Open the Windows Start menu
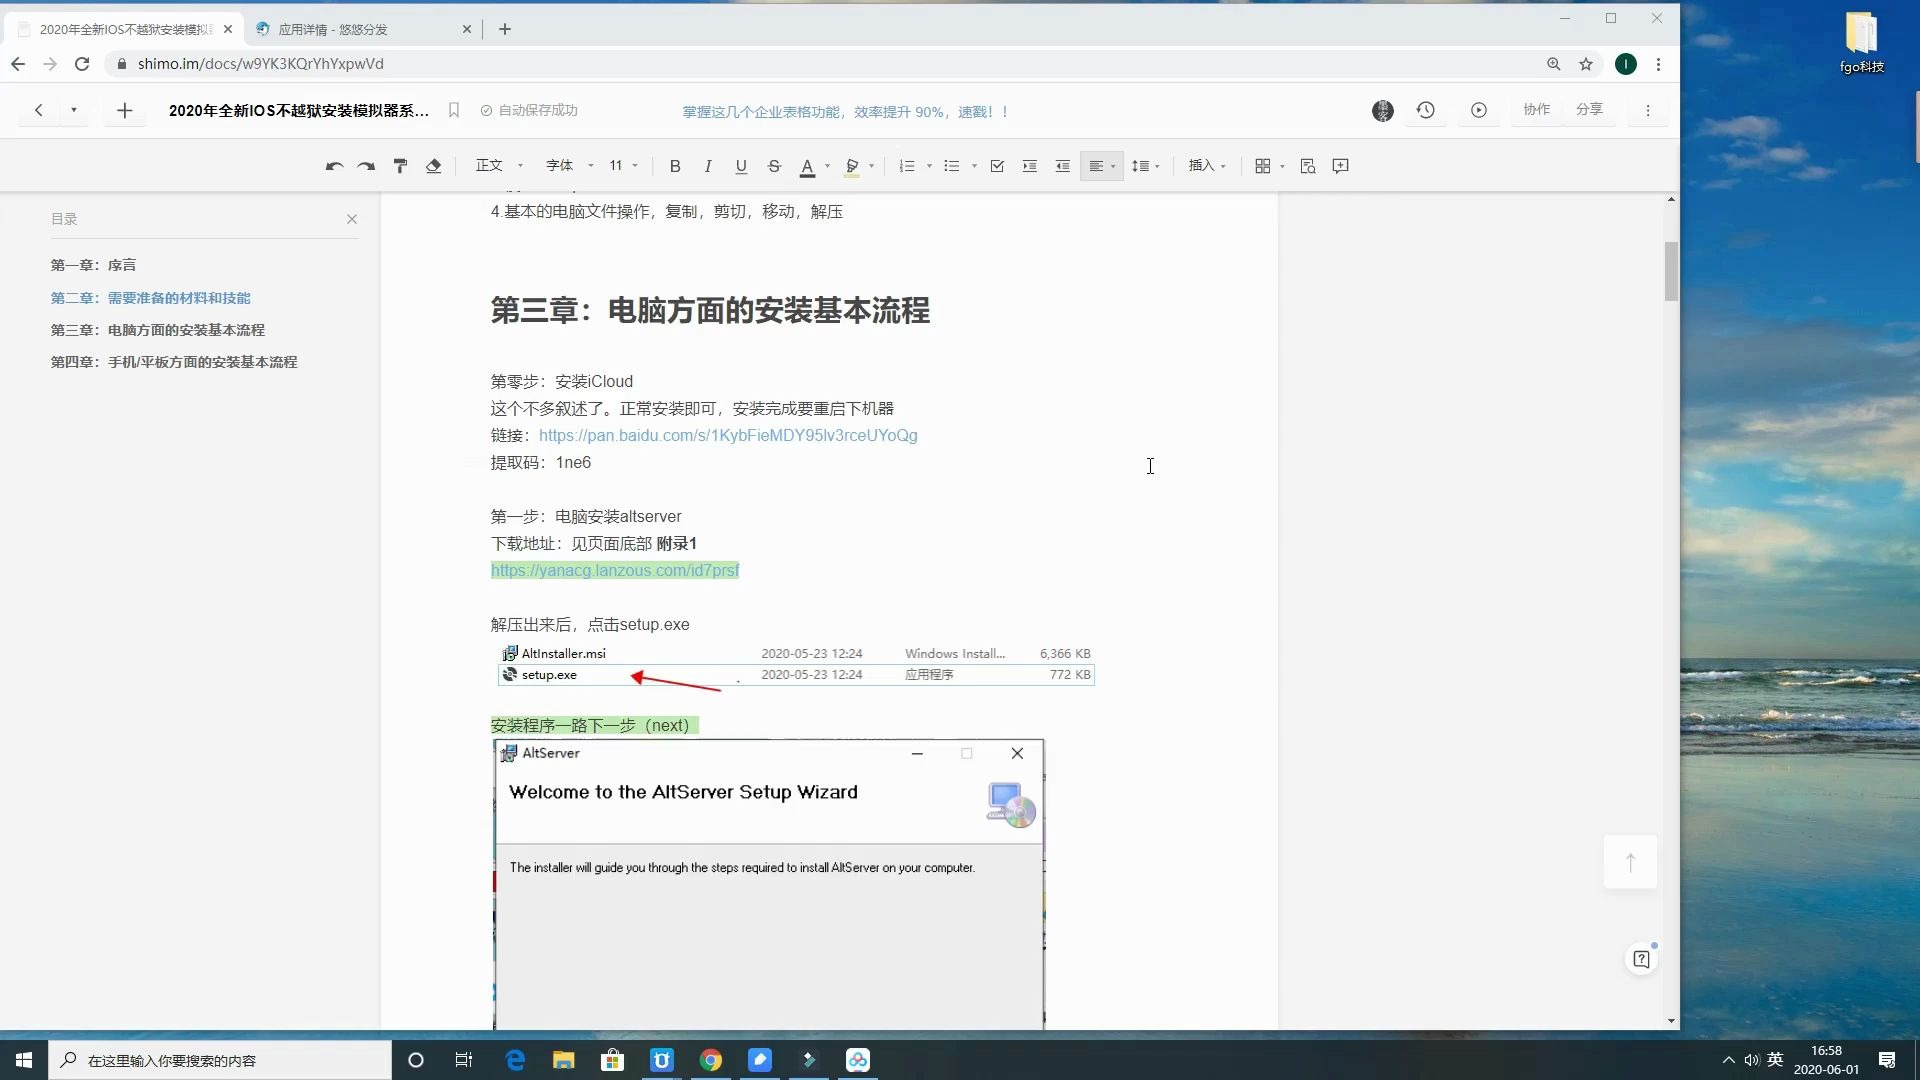Viewport: 1920px width, 1080px height. pyautogui.click(x=24, y=1060)
